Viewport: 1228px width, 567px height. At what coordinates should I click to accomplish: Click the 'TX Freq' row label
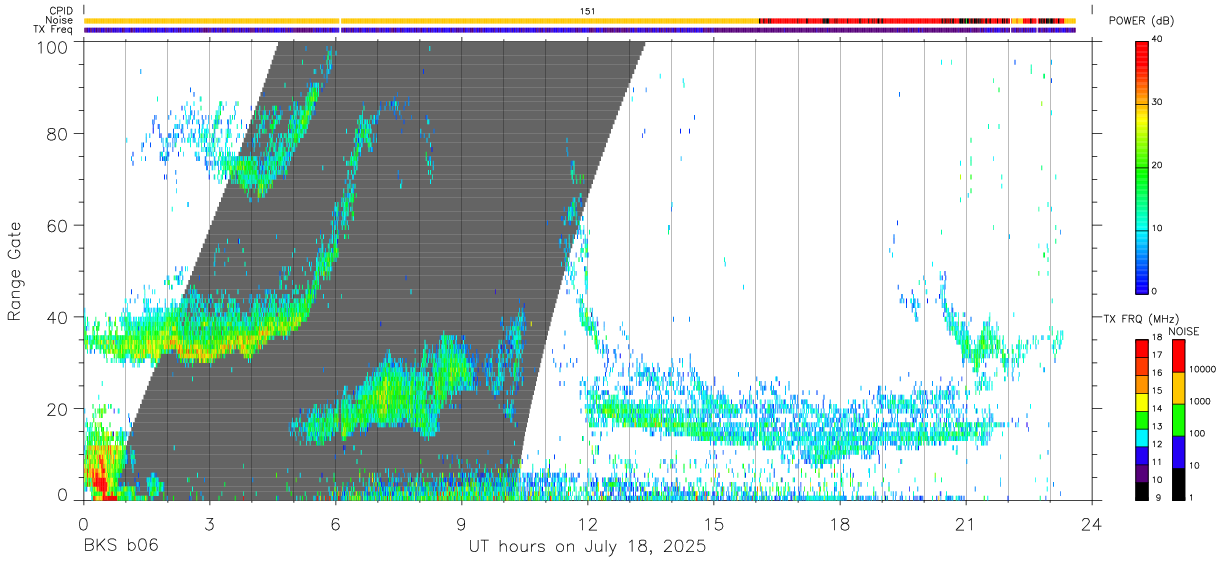pos(55,30)
